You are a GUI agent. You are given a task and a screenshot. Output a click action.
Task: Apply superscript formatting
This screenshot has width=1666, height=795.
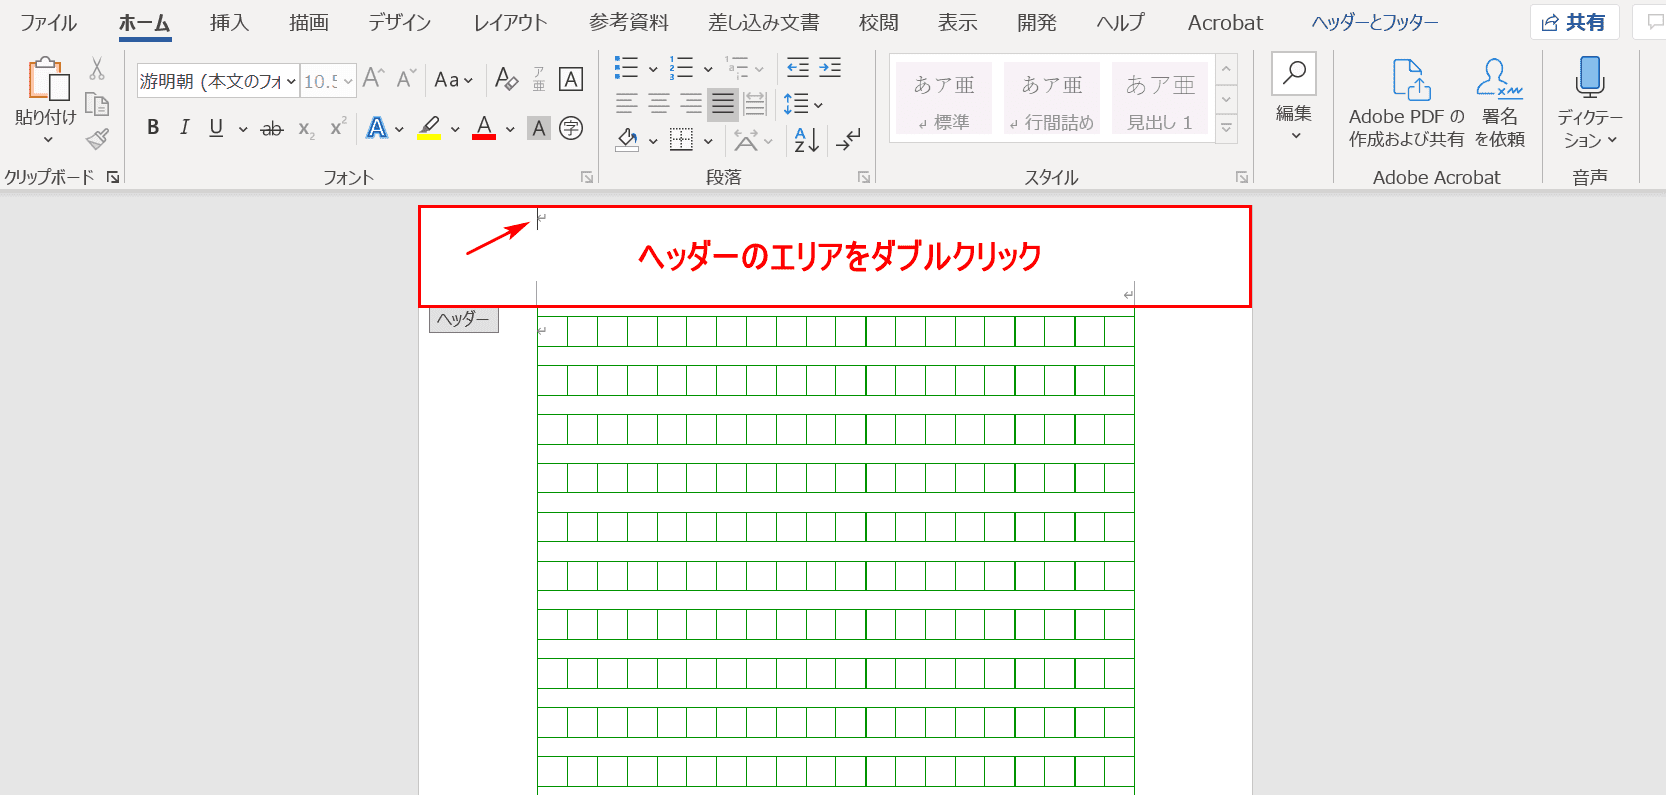tap(338, 128)
